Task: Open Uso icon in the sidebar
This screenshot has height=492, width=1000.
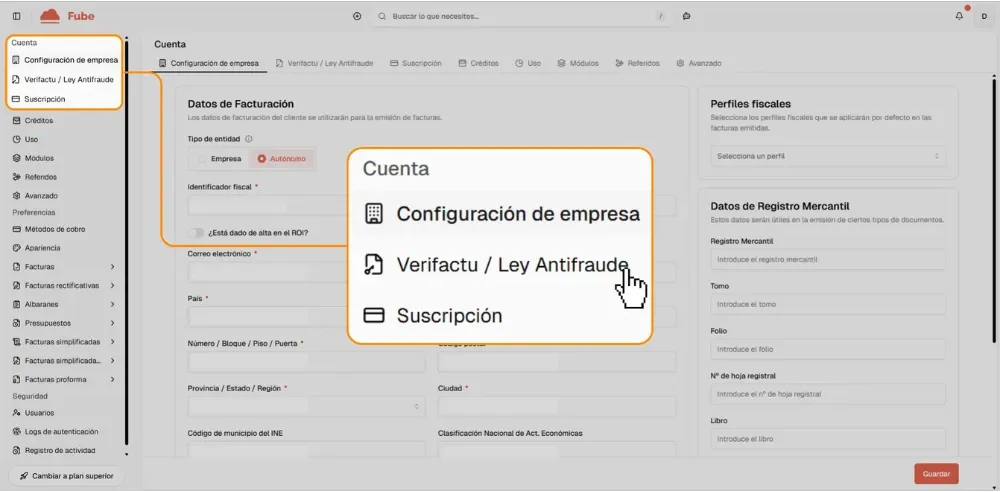Action: coord(17,139)
